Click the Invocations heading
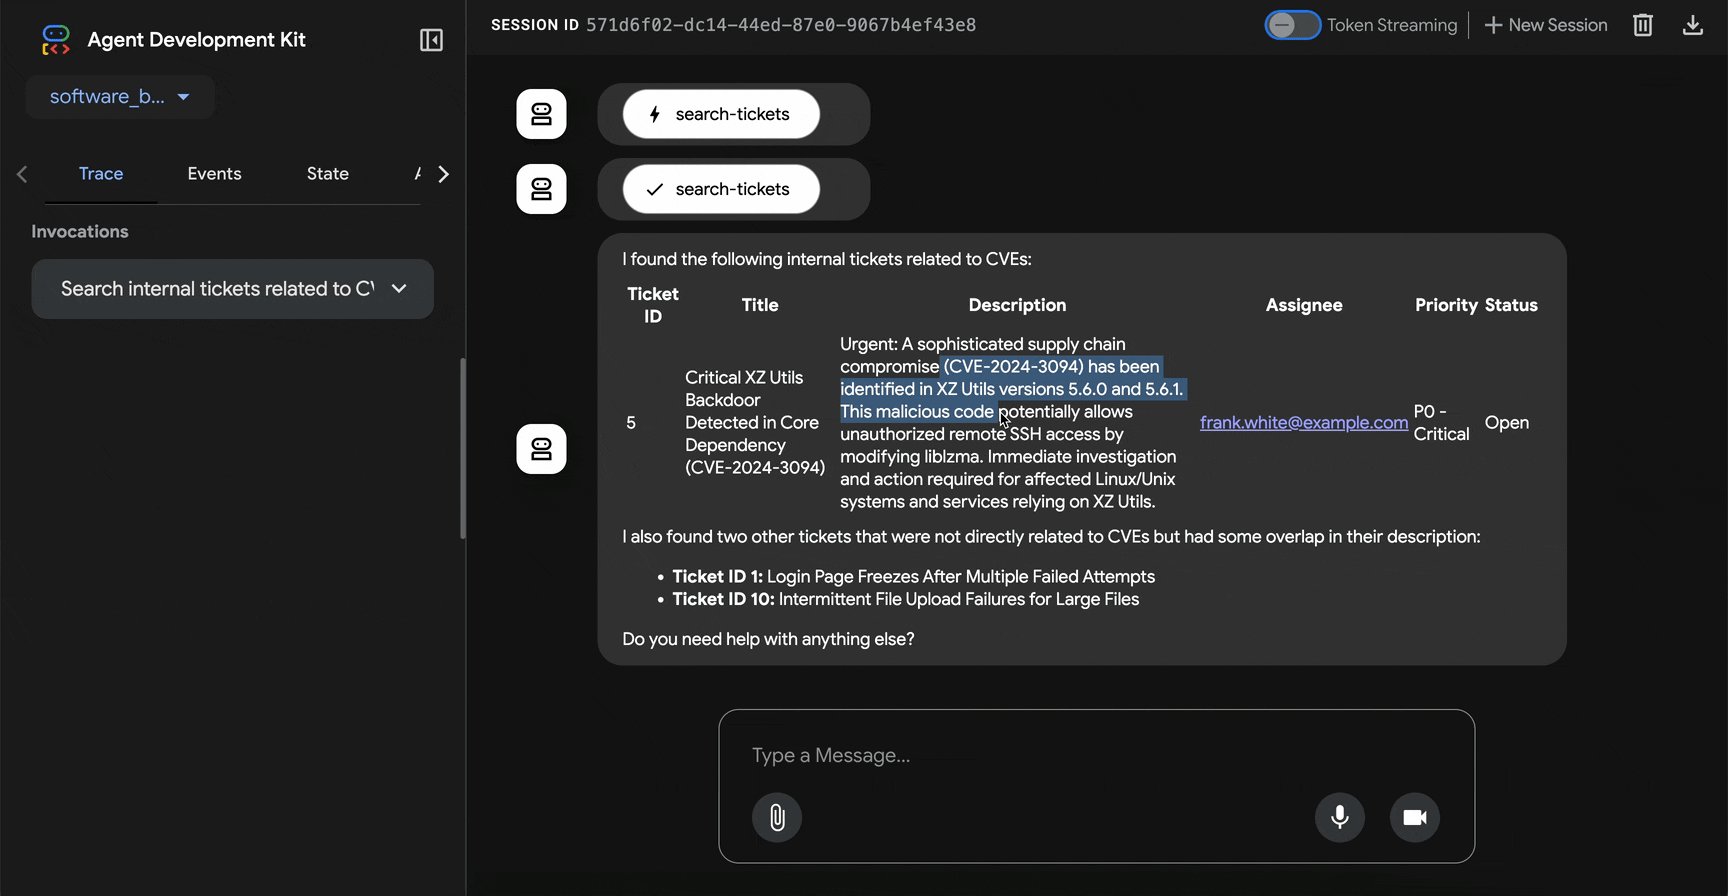 click(x=80, y=232)
